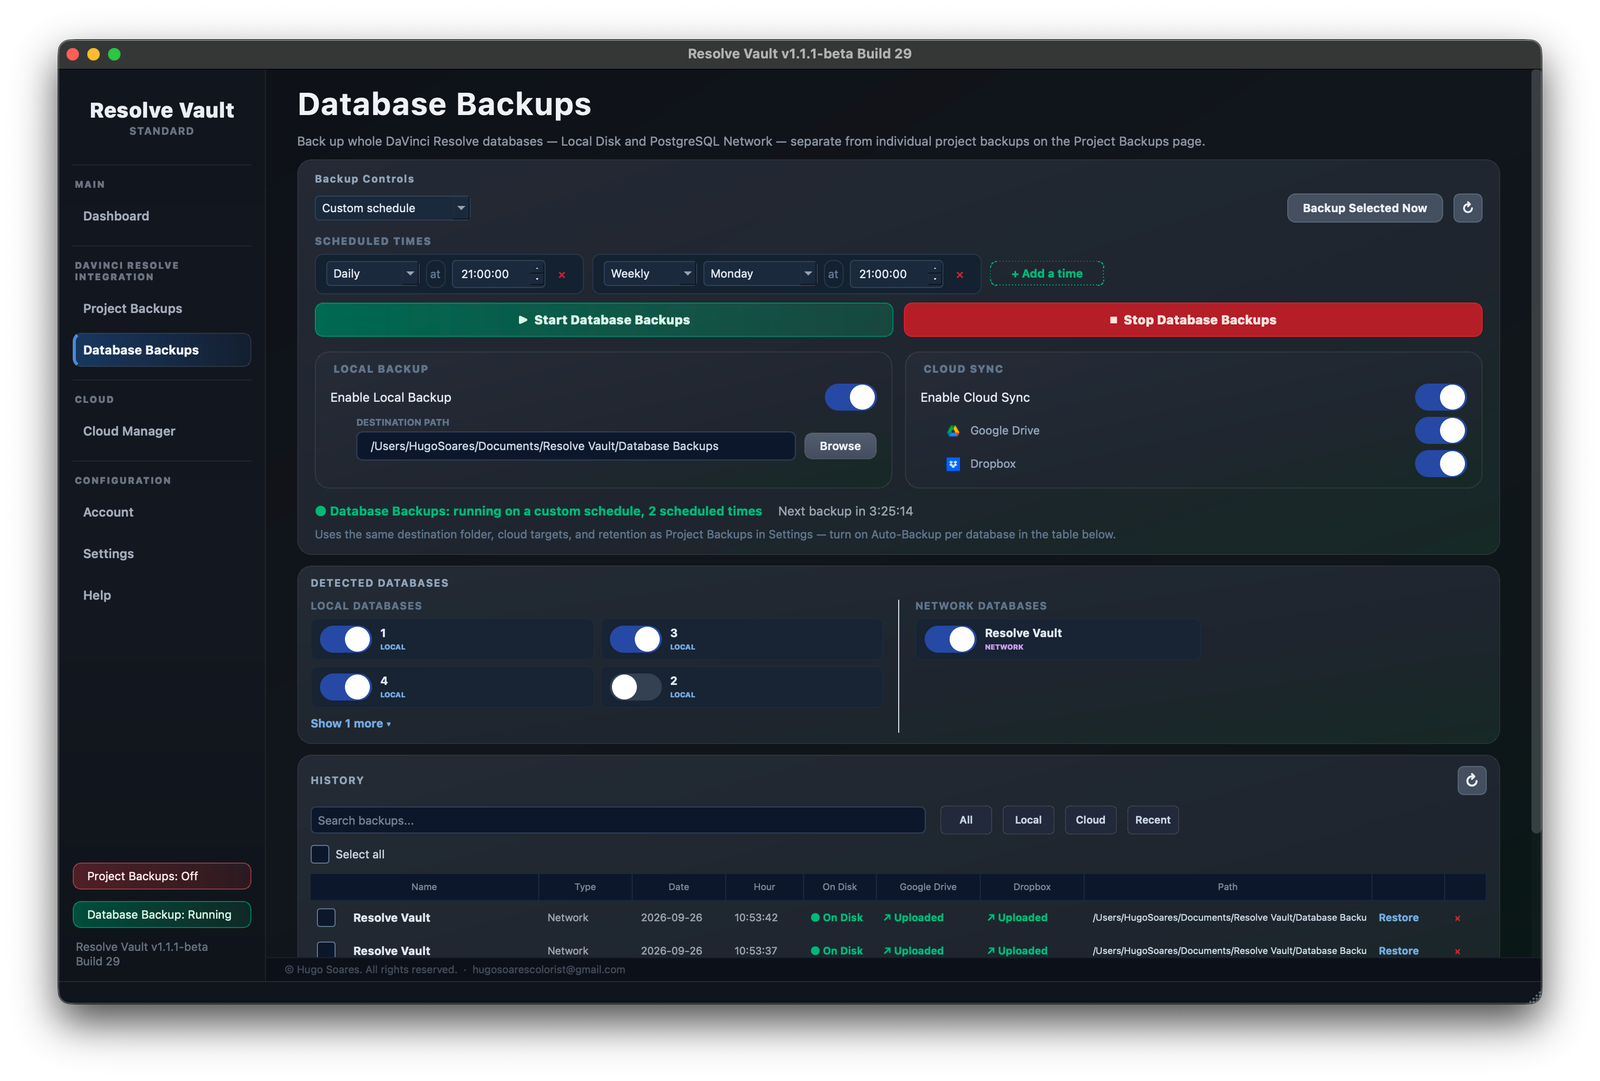Refresh the History list with its icon
Image resolution: width=1600 pixels, height=1081 pixels.
pyautogui.click(x=1471, y=780)
